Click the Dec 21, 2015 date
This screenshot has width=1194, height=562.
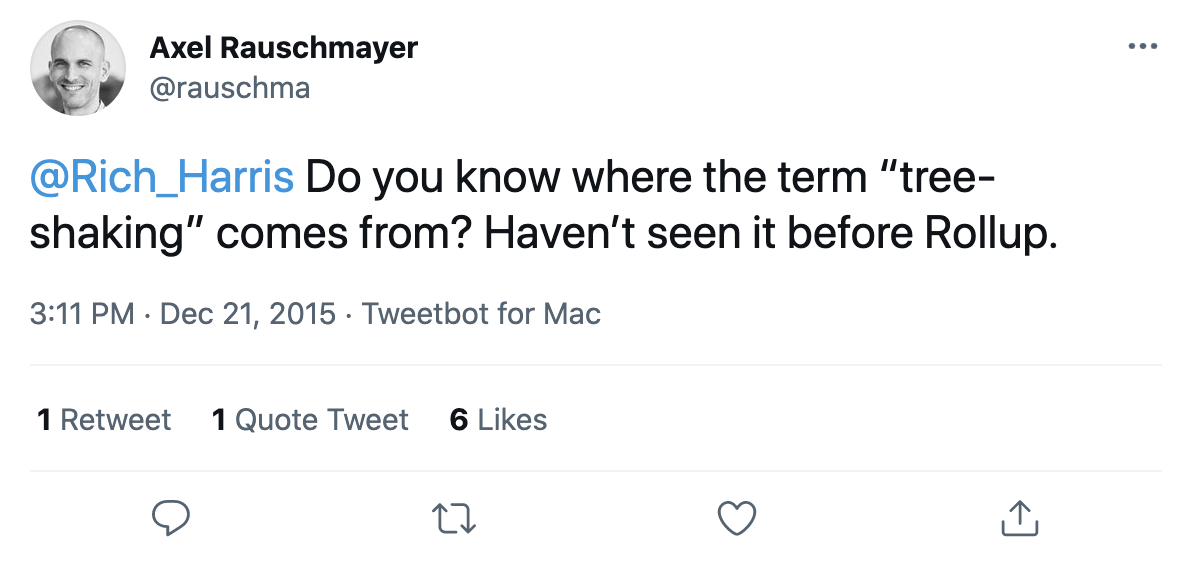(x=247, y=314)
